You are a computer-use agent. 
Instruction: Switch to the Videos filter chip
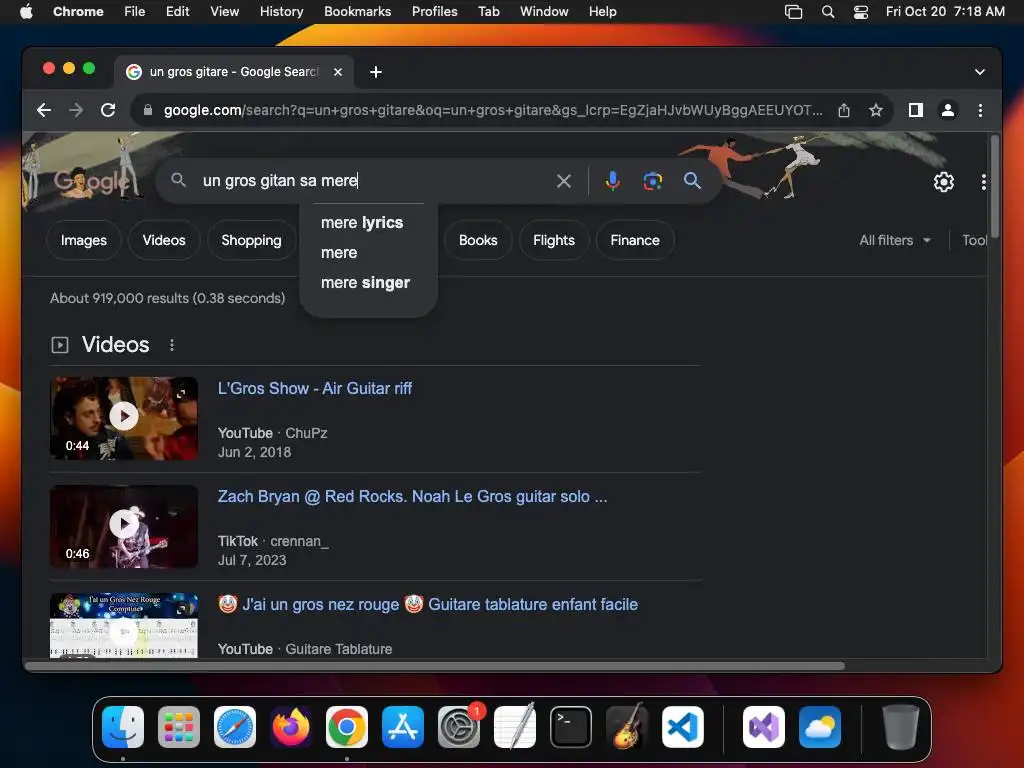(x=164, y=240)
